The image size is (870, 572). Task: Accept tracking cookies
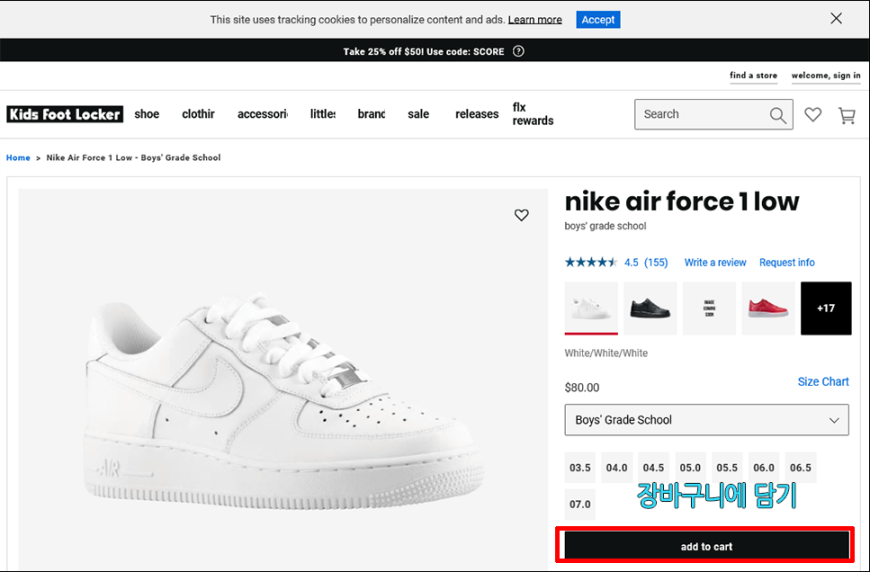coord(598,19)
